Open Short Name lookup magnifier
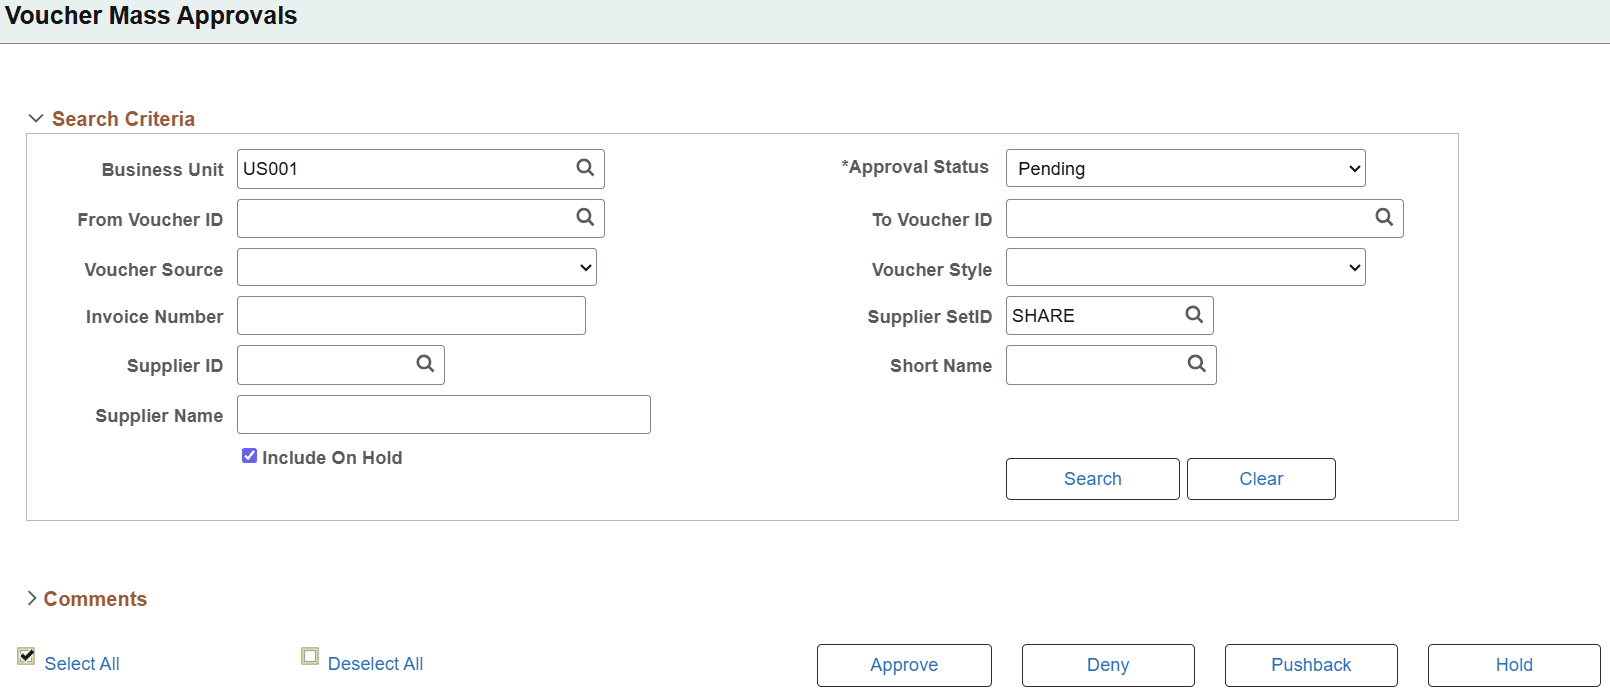Screen dimensions: 1610x696 point(1197,364)
